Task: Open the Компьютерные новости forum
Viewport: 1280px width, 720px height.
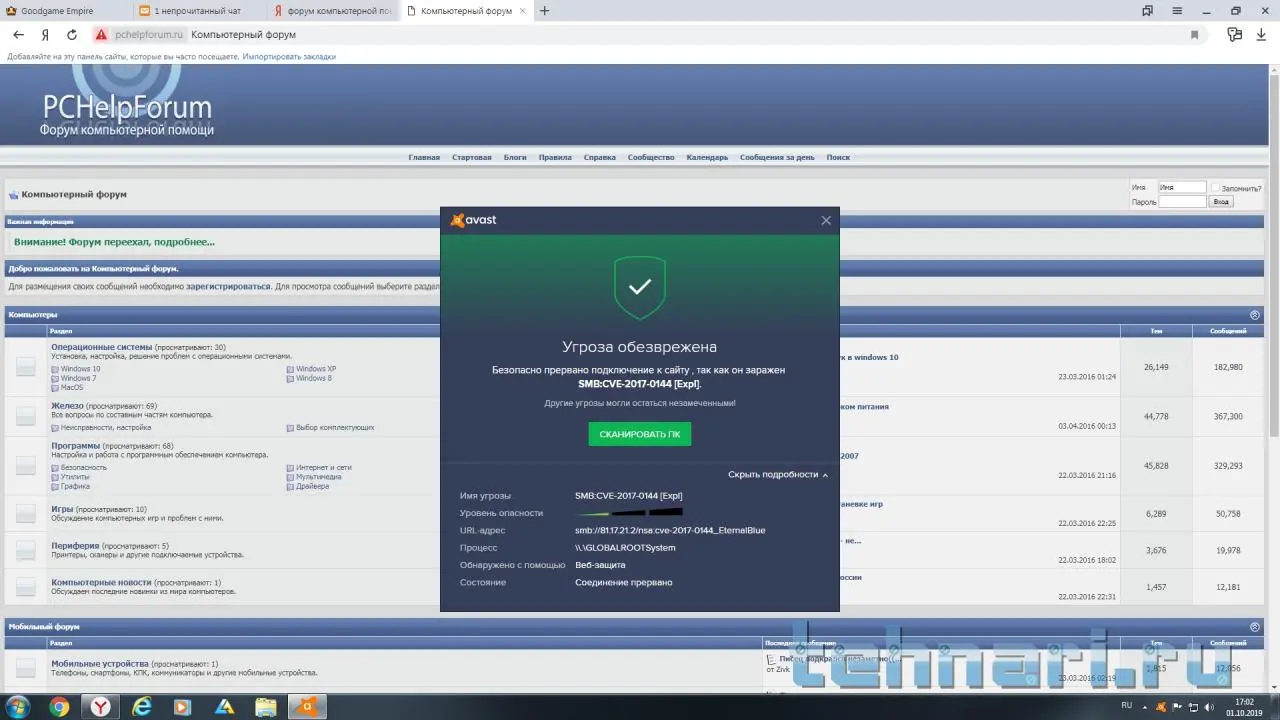Action: (101, 582)
